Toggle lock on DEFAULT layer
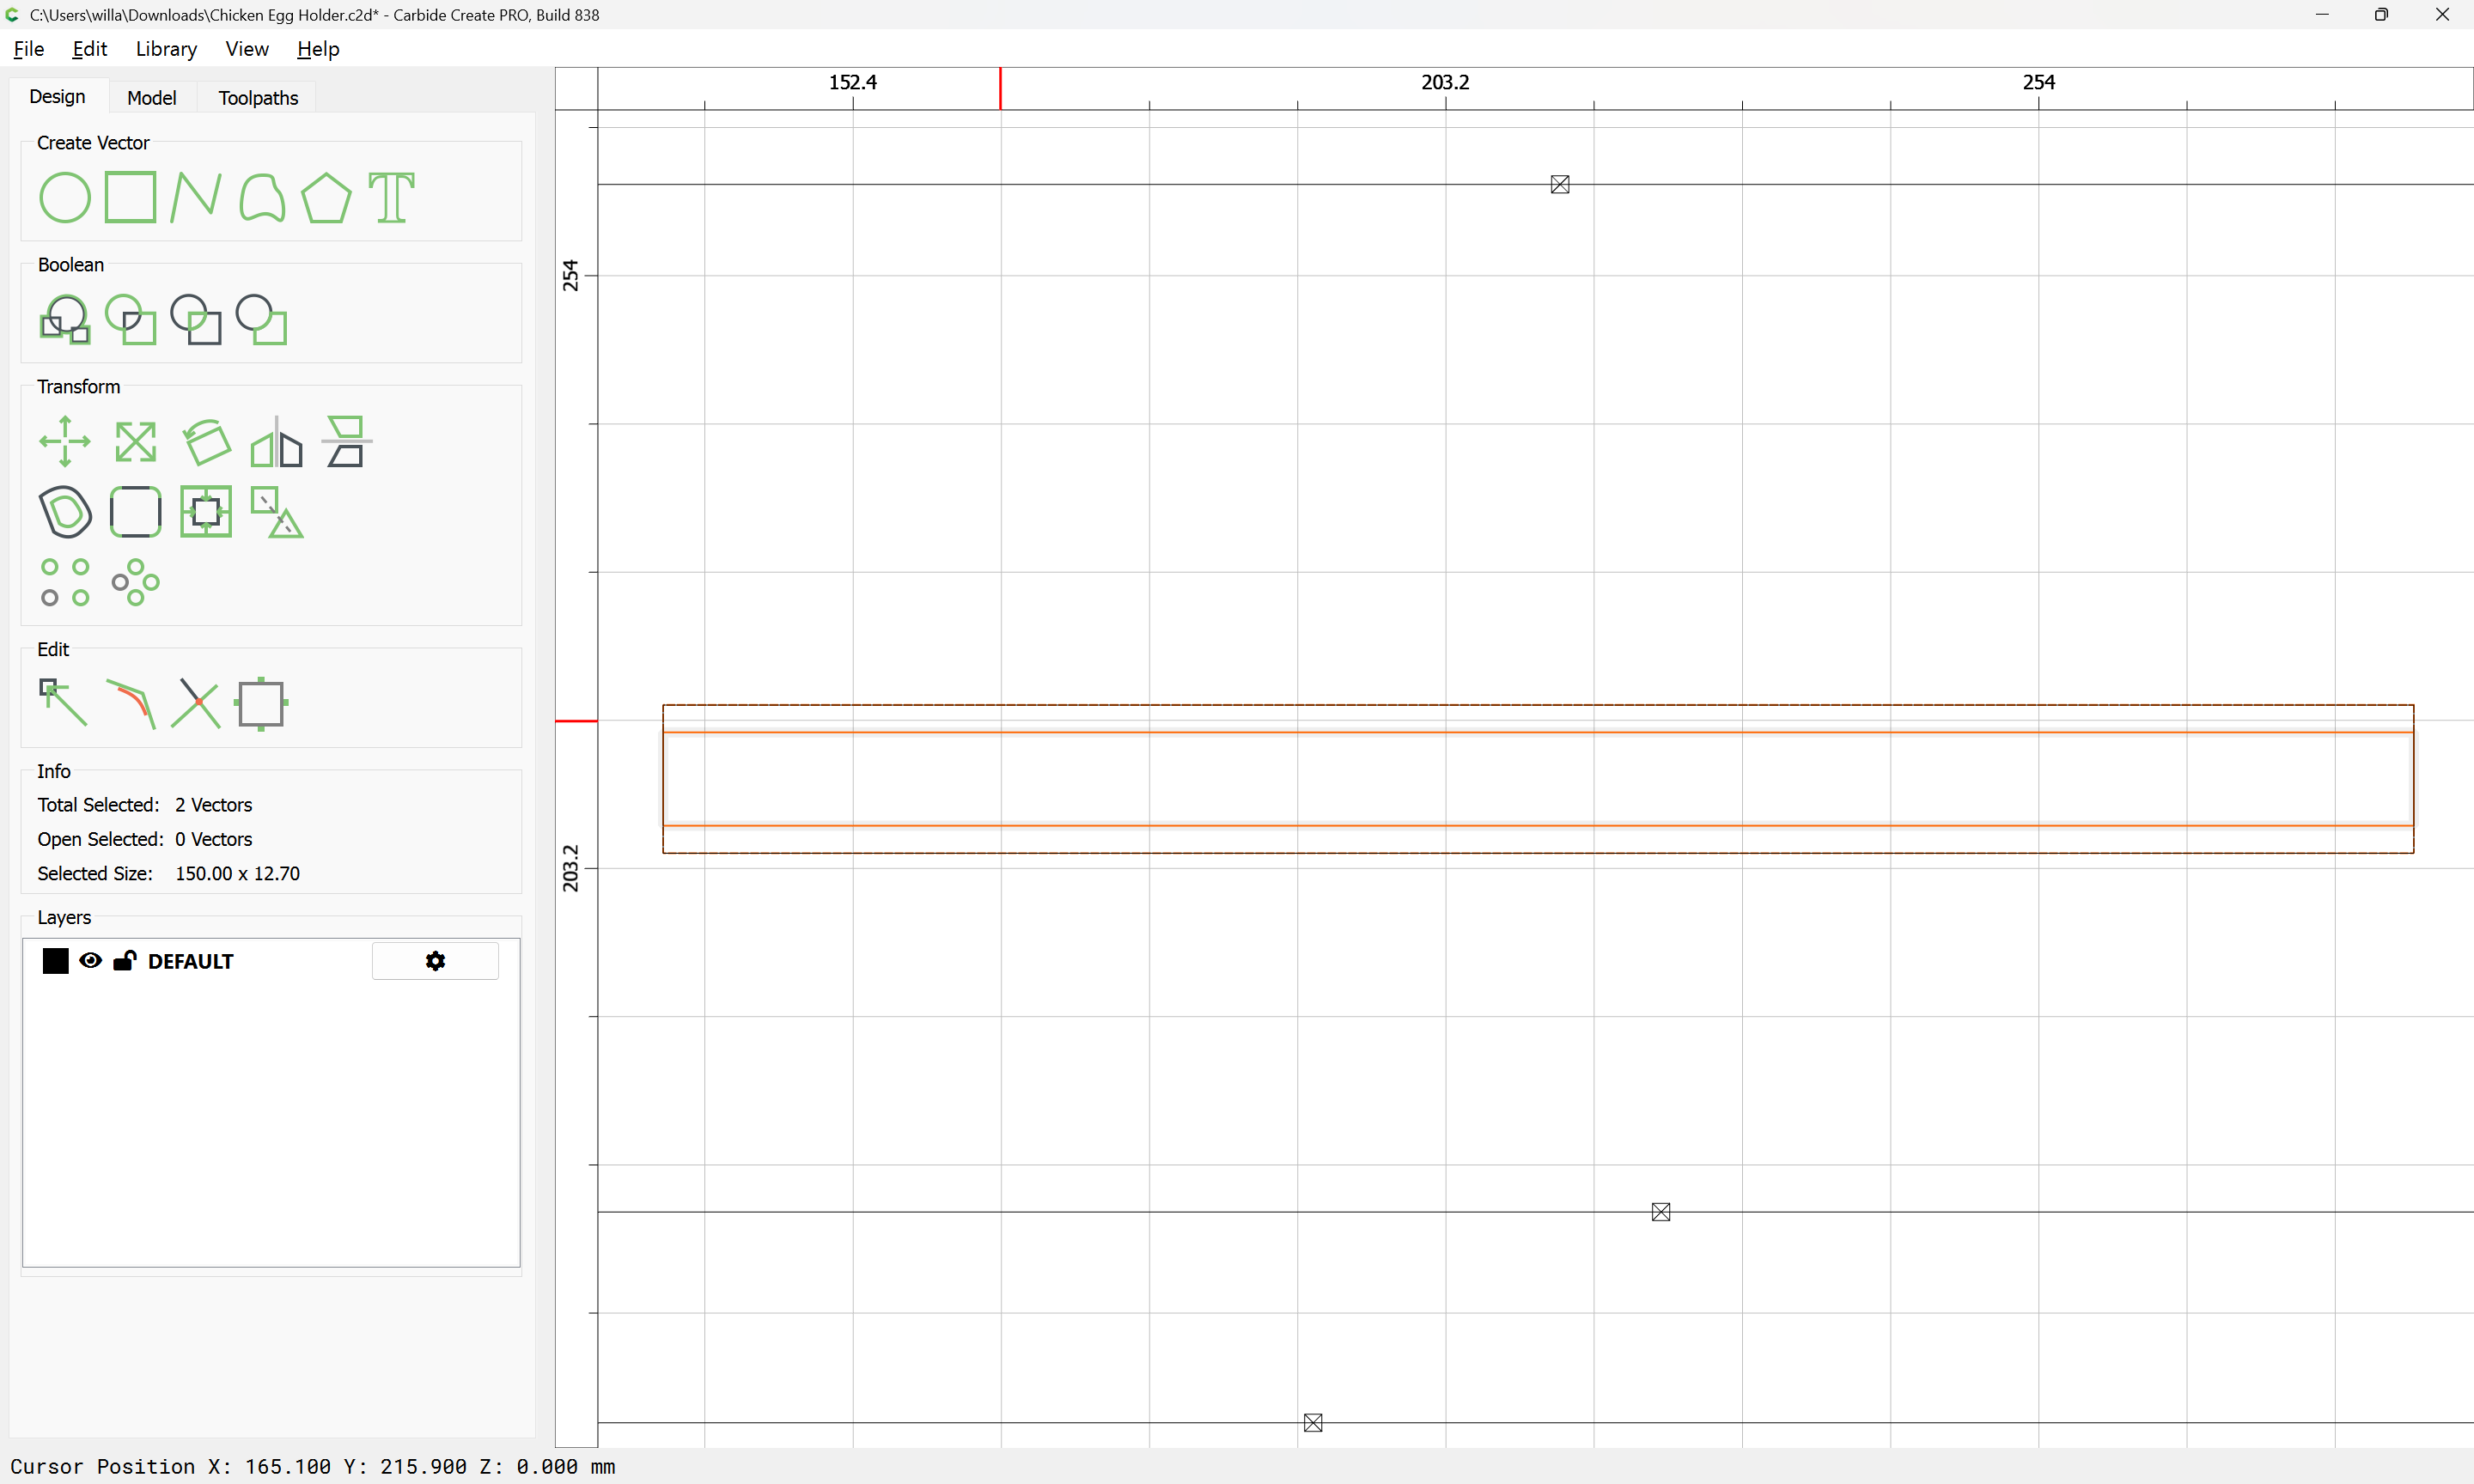The height and width of the screenshot is (1484, 2474). tap(124, 961)
